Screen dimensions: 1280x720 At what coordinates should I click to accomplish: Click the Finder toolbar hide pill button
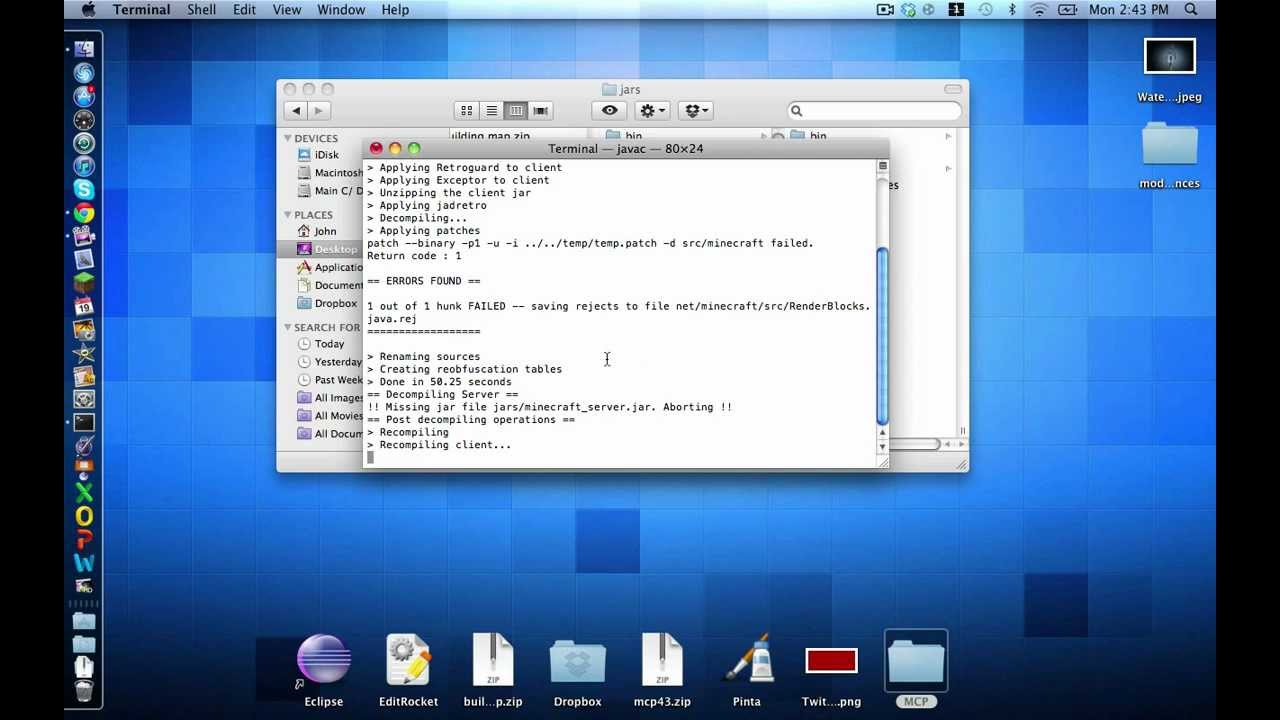pos(952,89)
